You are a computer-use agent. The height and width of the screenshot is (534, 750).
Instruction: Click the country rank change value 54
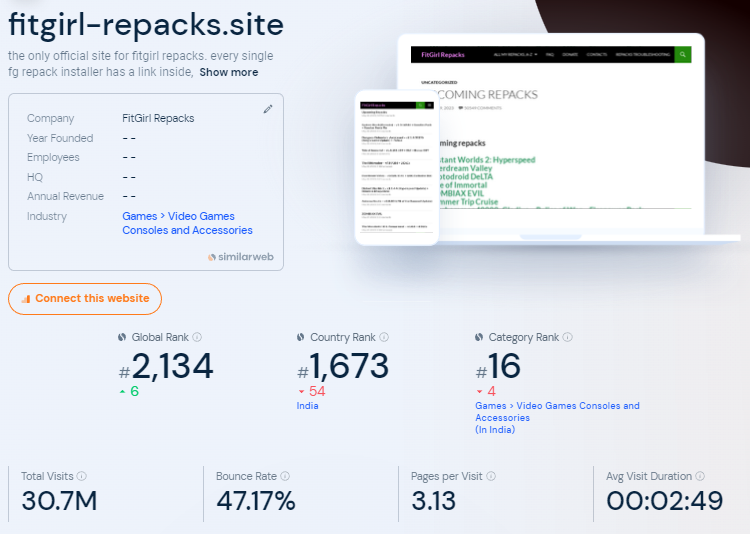pos(317,391)
